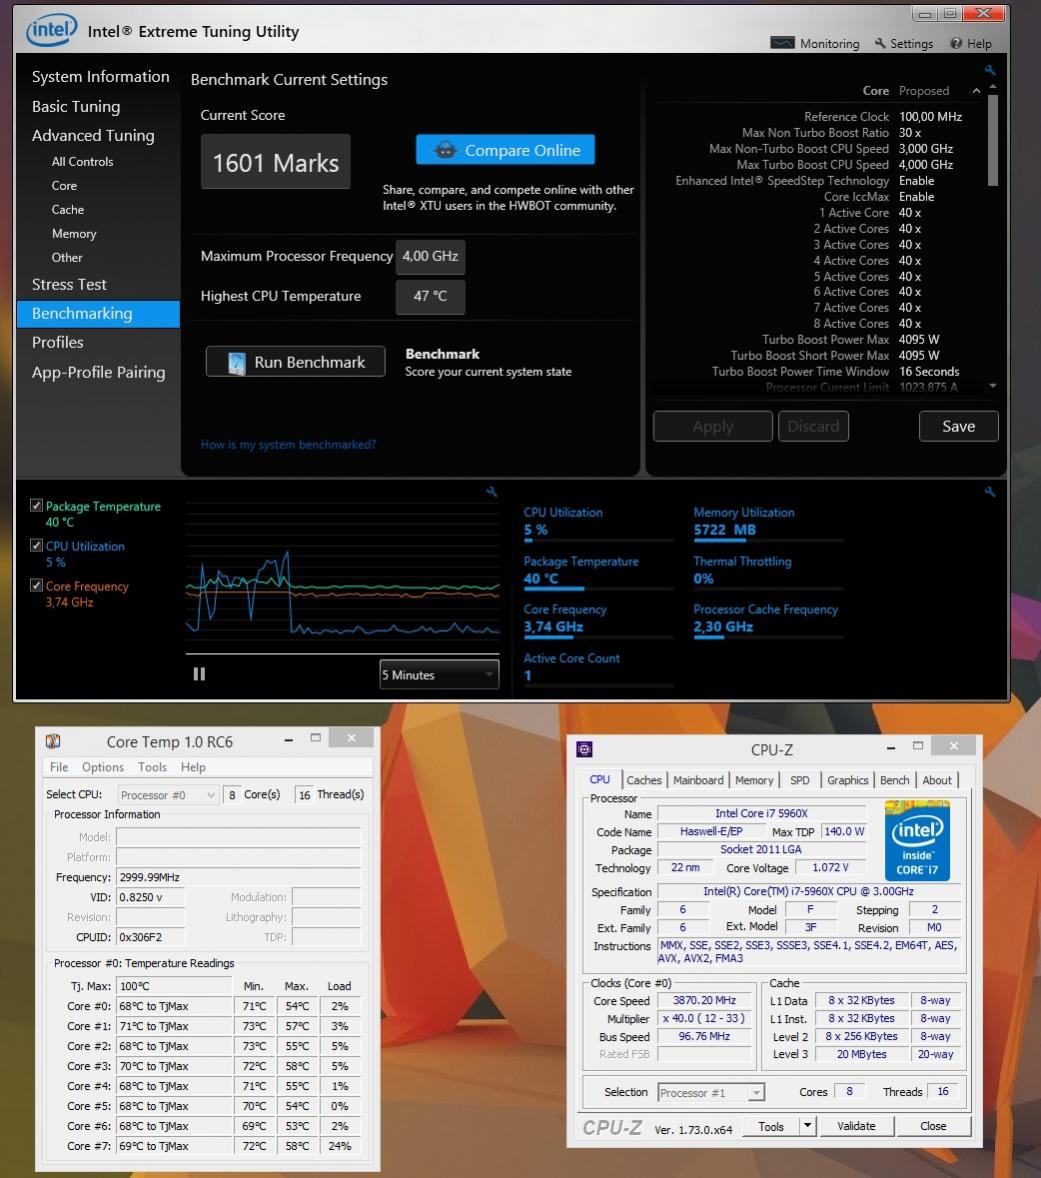The height and width of the screenshot is (1178, 1041).
Task: Select All Controls under Advanced Tuning
Action: coord(83,162)
